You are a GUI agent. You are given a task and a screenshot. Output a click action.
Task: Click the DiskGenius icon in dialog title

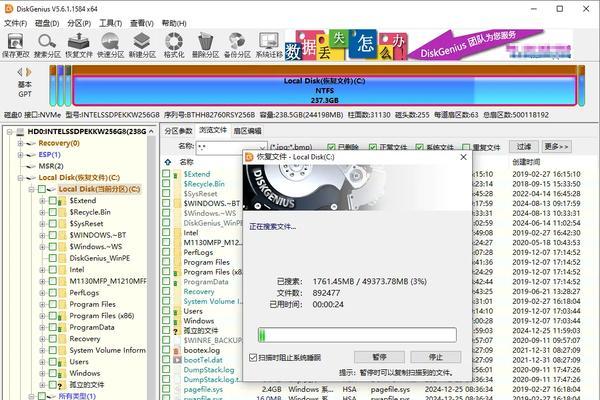(249, 157)
